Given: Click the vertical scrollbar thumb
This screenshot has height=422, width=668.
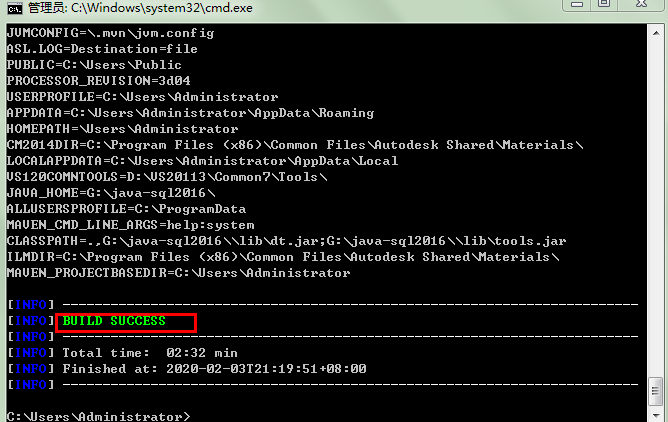Looking at the screenshot, I should 656,391.
